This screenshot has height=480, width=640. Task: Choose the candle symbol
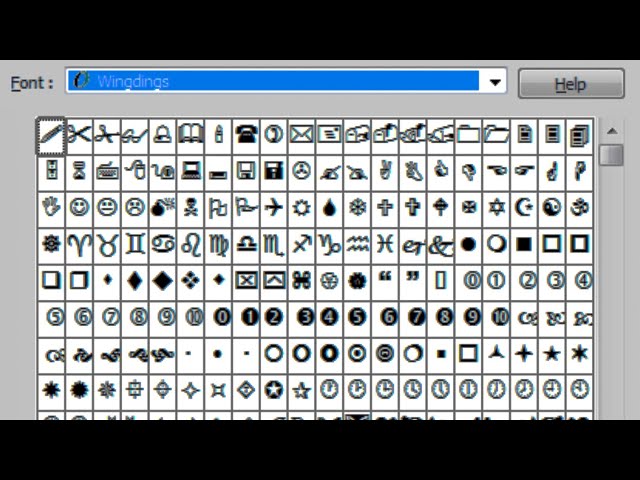[x=218, y=134]
